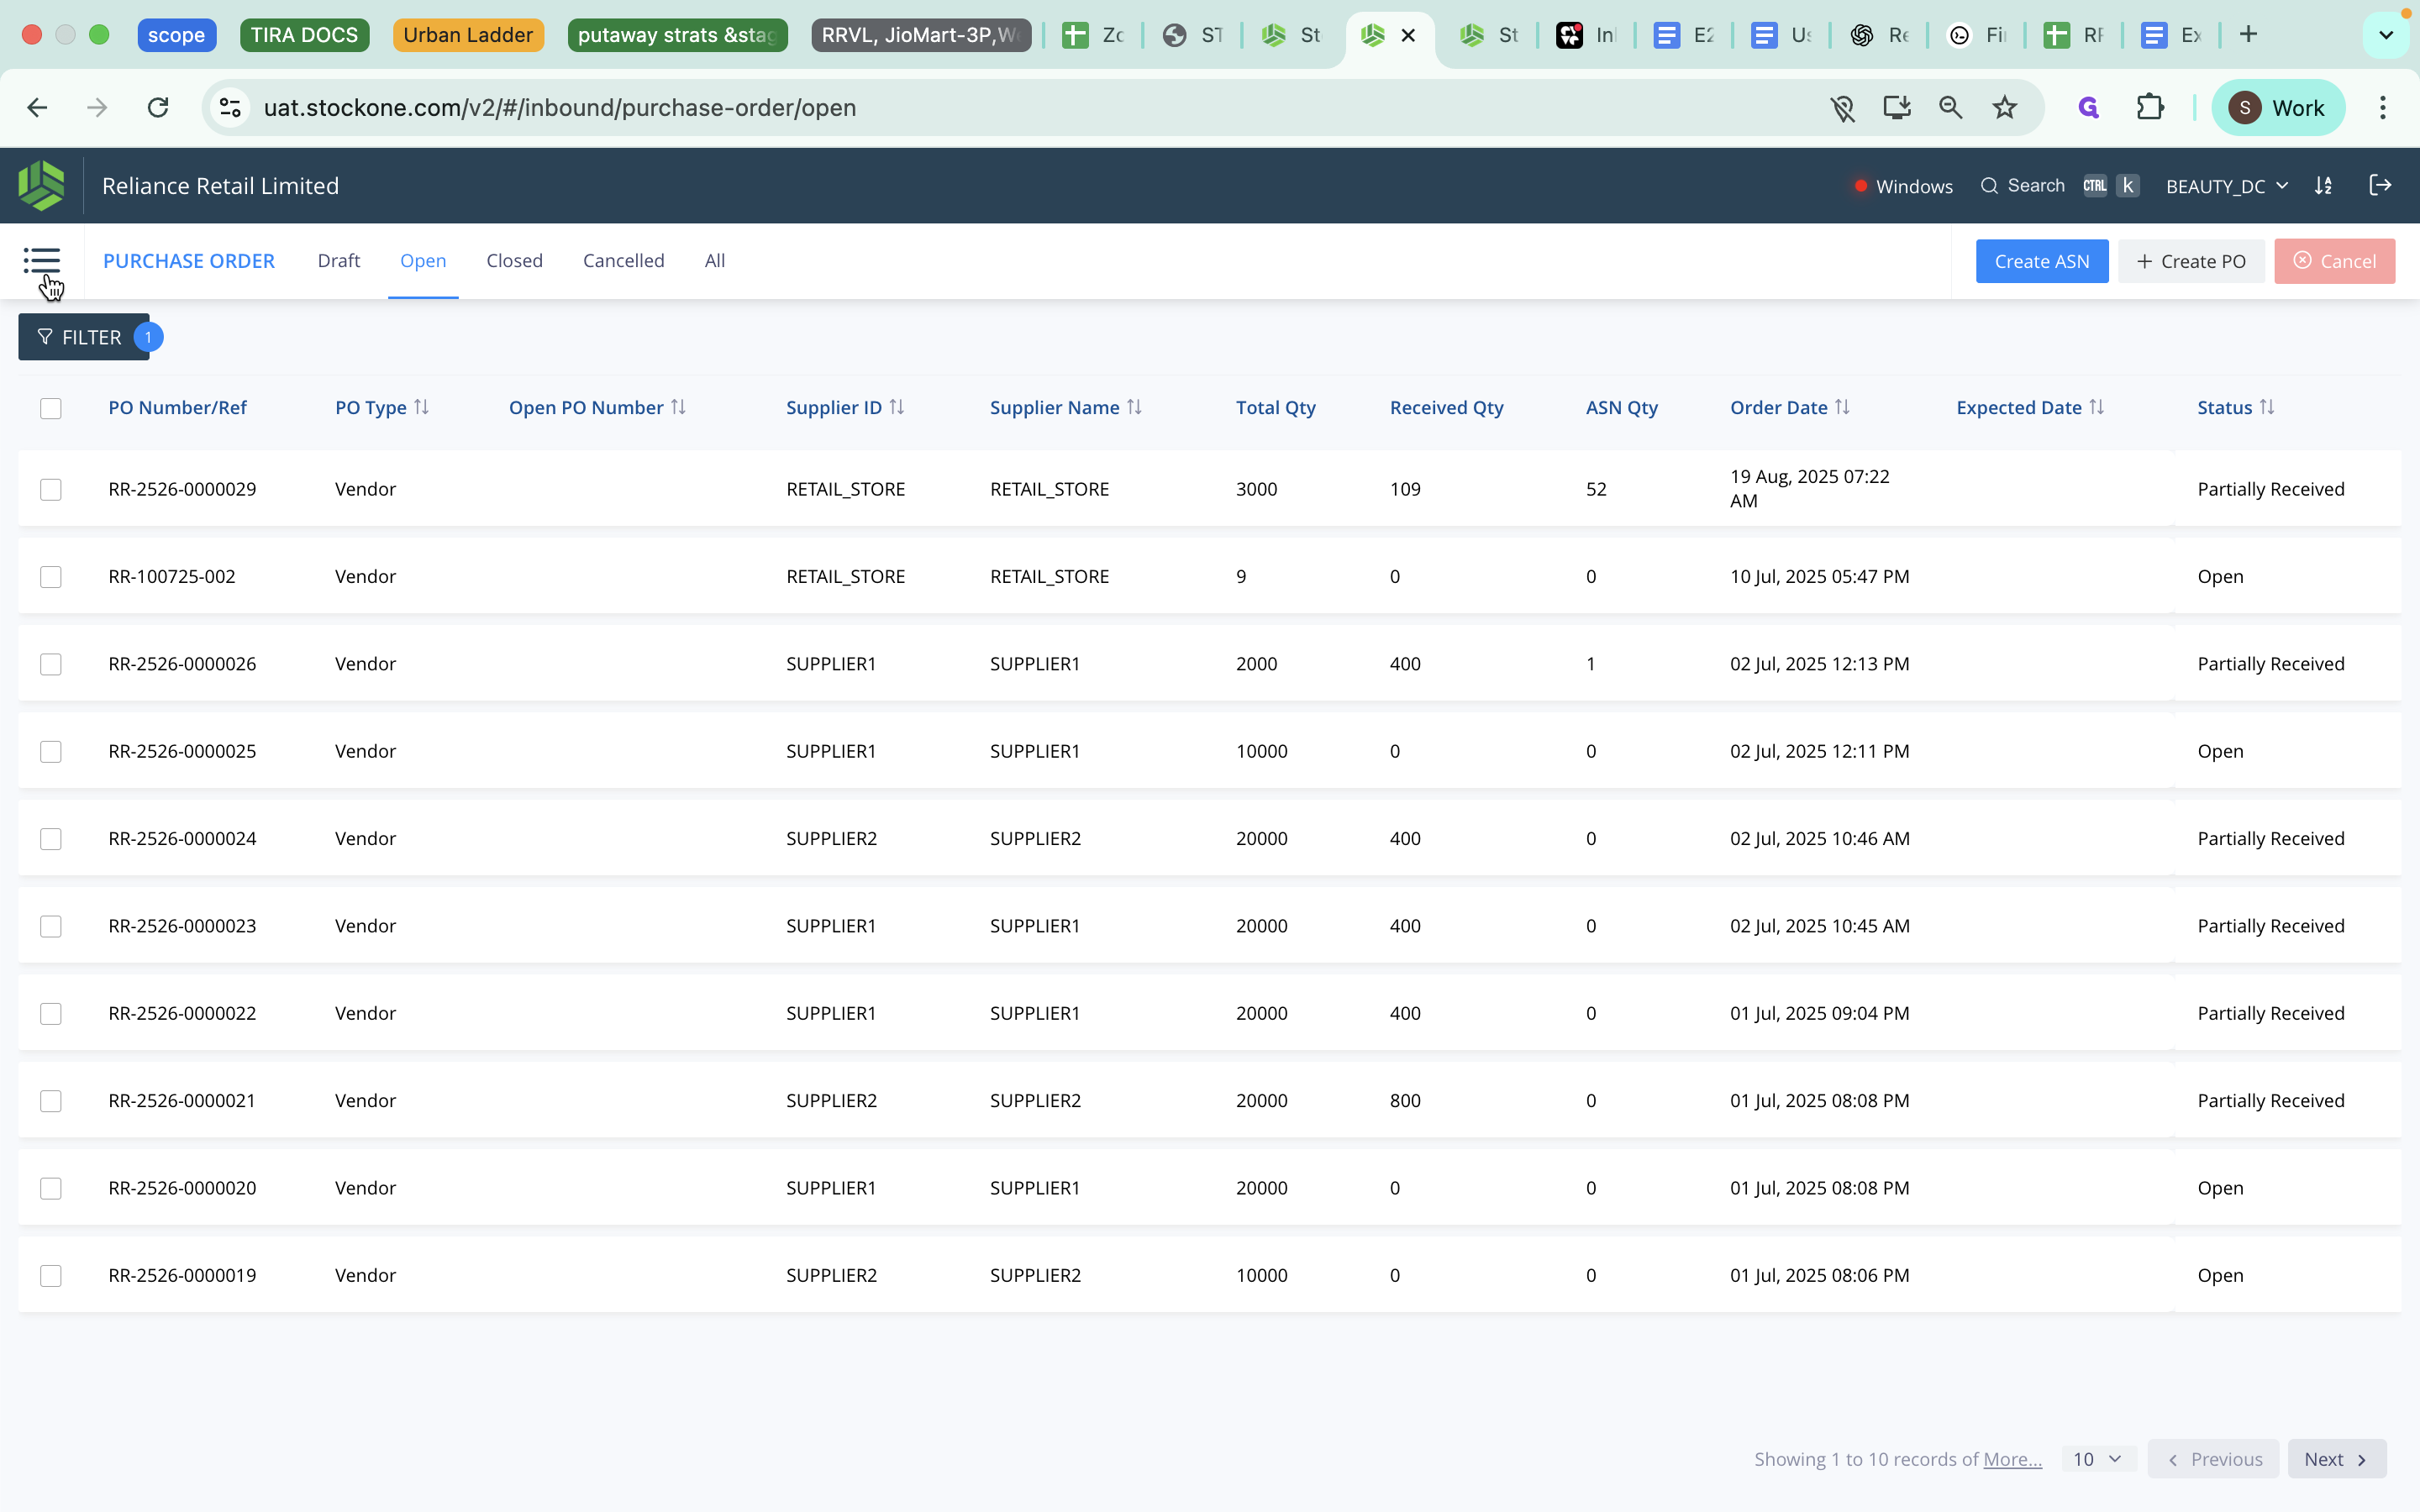2420x1512 pixels.
Task: Sort by PO Type column arrows
Action: (x=421, y=407)
